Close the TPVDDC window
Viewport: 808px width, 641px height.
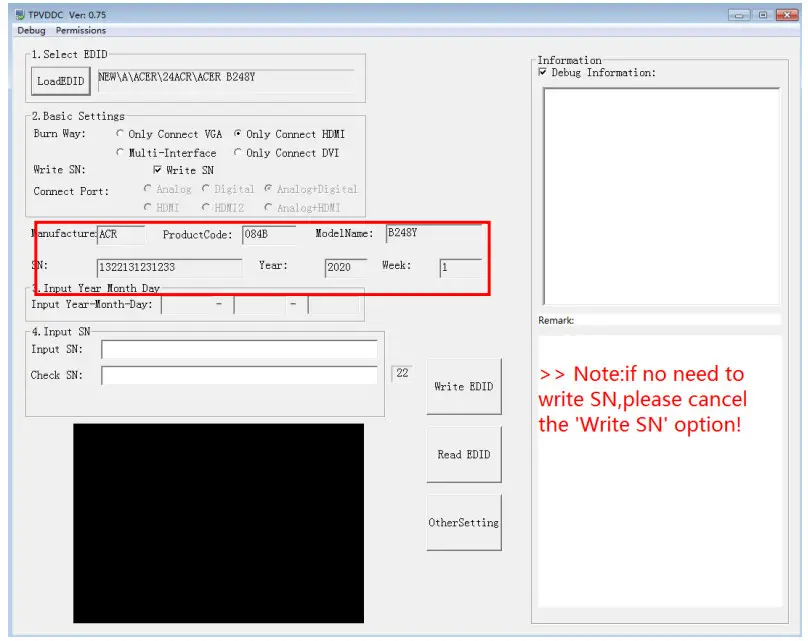[x=787, y=15]
